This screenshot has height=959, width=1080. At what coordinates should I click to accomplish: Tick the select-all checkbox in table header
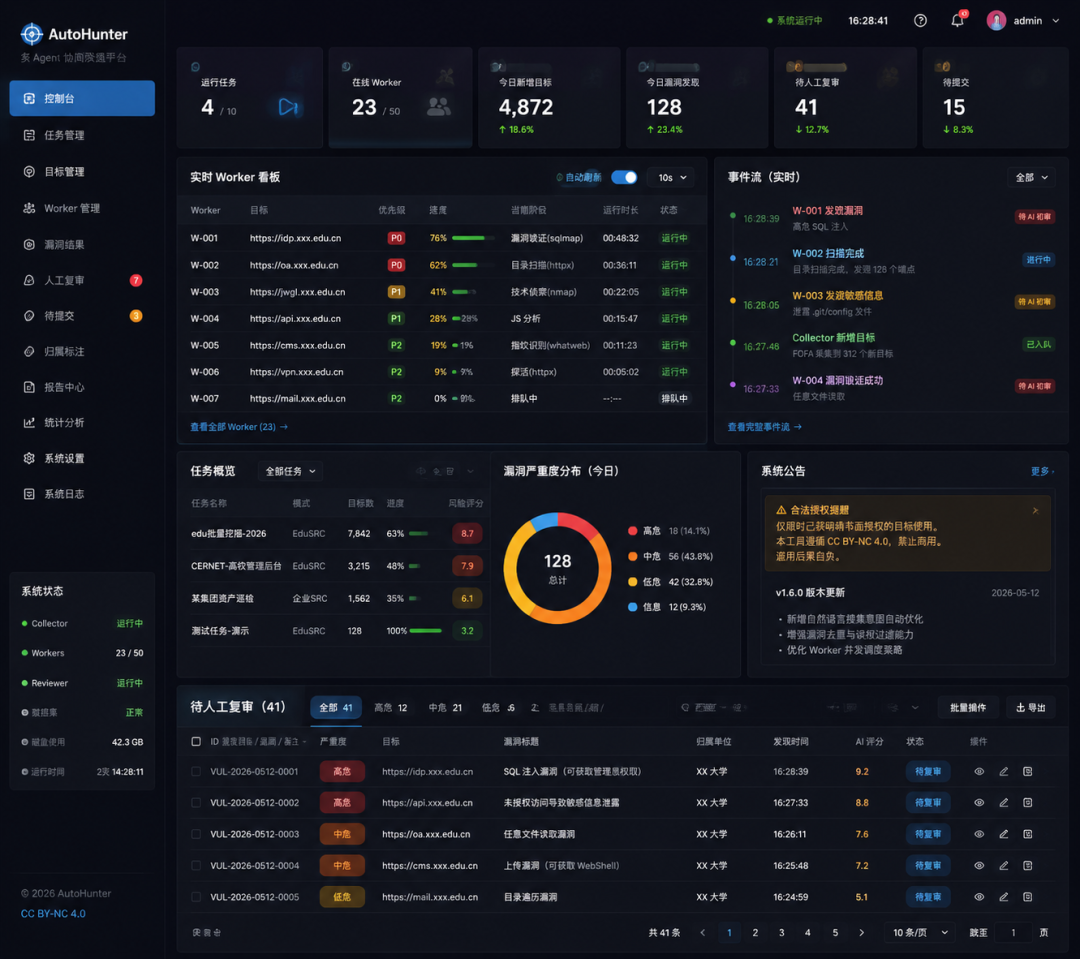196,741
